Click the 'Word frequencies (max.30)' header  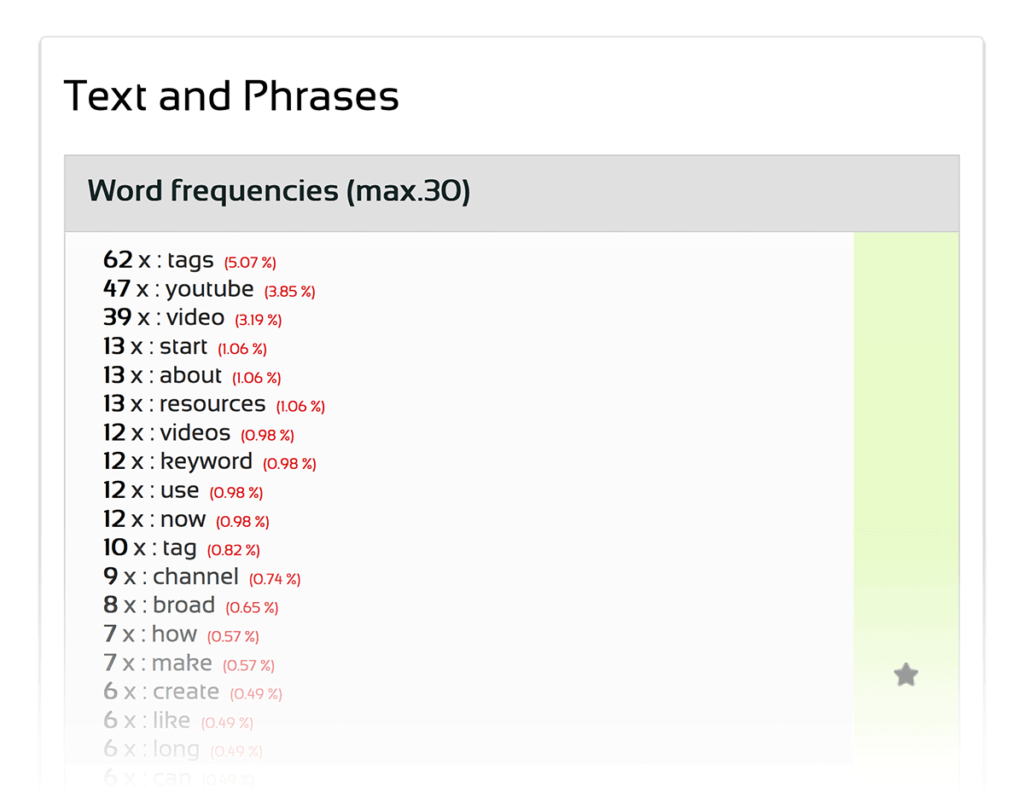coord(279,191)
